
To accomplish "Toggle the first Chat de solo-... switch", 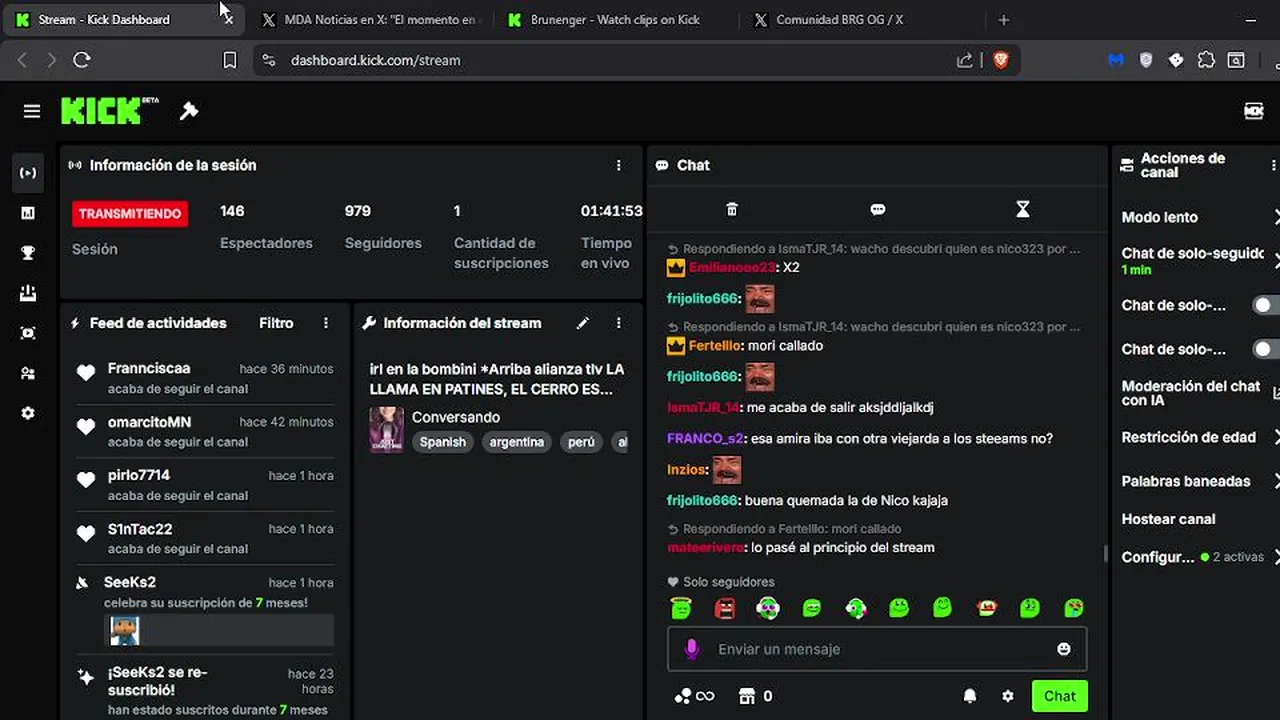I will (1267, 305).
